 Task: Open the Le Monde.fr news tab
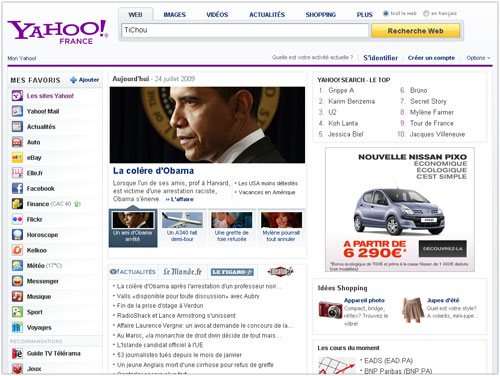(x=183, y=272)
